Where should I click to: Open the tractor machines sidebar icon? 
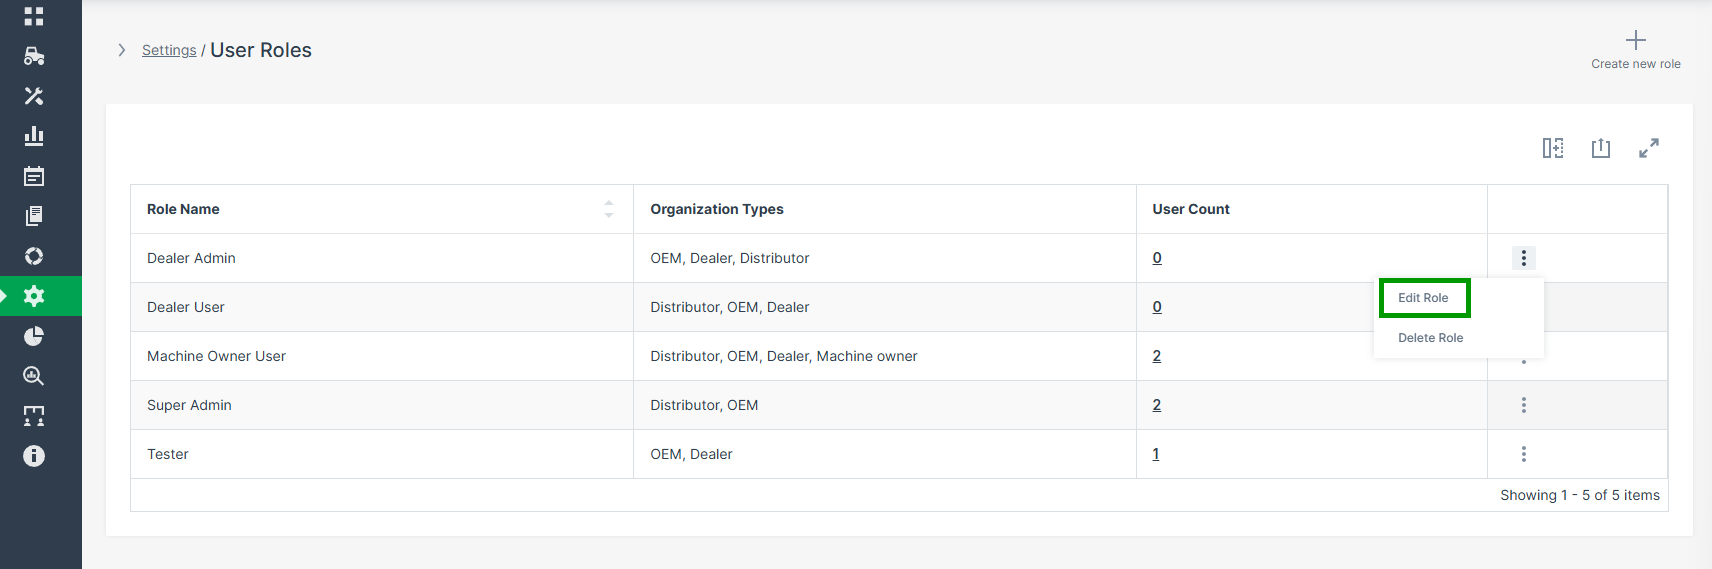pyautogui.click(x=34, y=56)
